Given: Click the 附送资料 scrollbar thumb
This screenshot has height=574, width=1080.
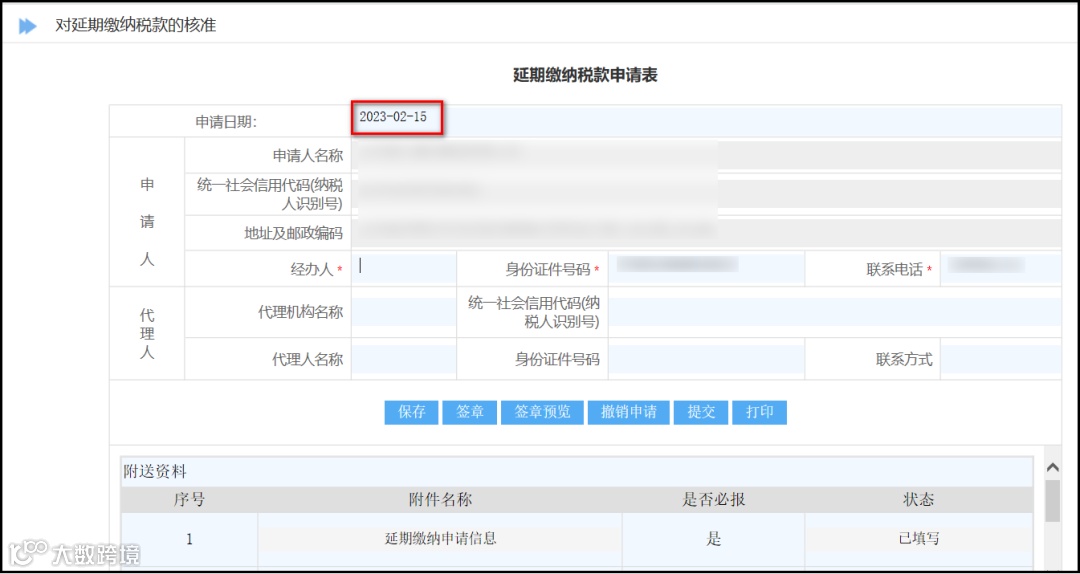Looking at the screenshot, I should point(1052,501).
